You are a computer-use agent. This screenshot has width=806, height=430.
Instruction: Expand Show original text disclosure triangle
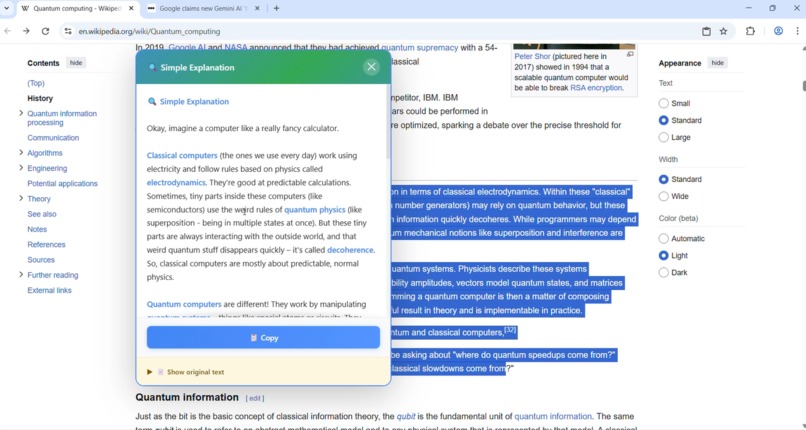click(x=150, y=372)
